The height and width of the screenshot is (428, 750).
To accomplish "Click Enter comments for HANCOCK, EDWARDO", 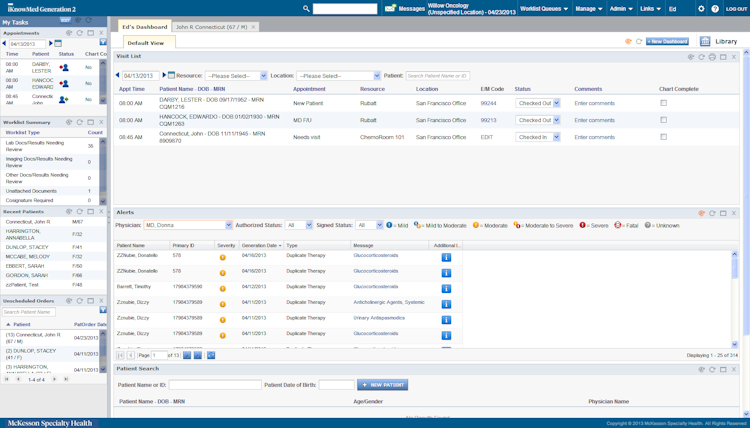I will [x=595, y=121].
